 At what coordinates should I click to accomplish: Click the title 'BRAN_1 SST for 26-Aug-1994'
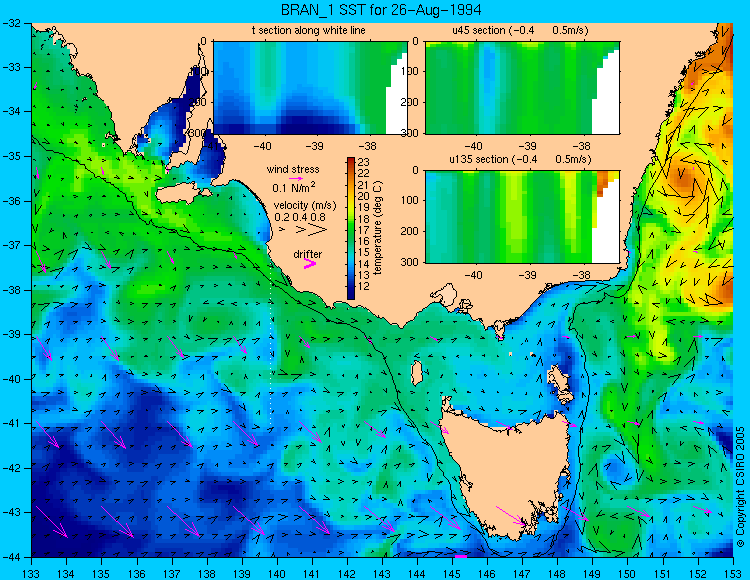[x=381, y=10]
